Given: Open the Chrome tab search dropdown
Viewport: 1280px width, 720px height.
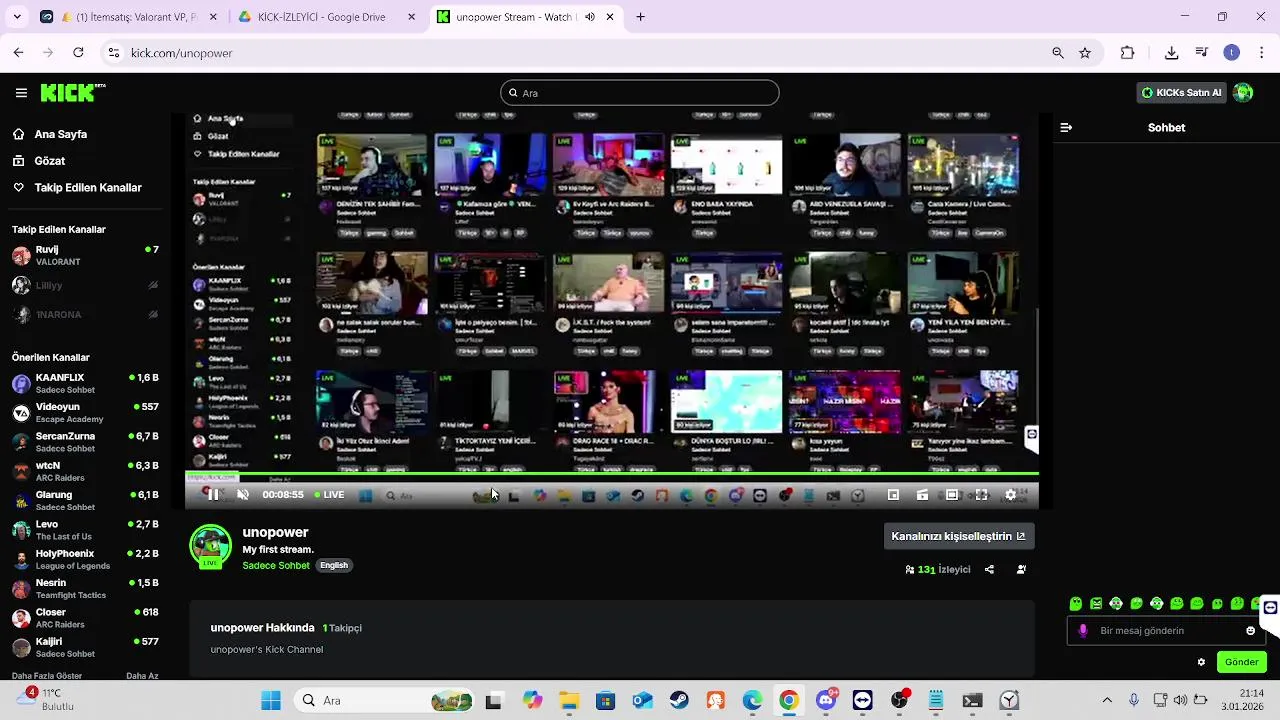Looking at the screenshot, I should tap(17, 17).
